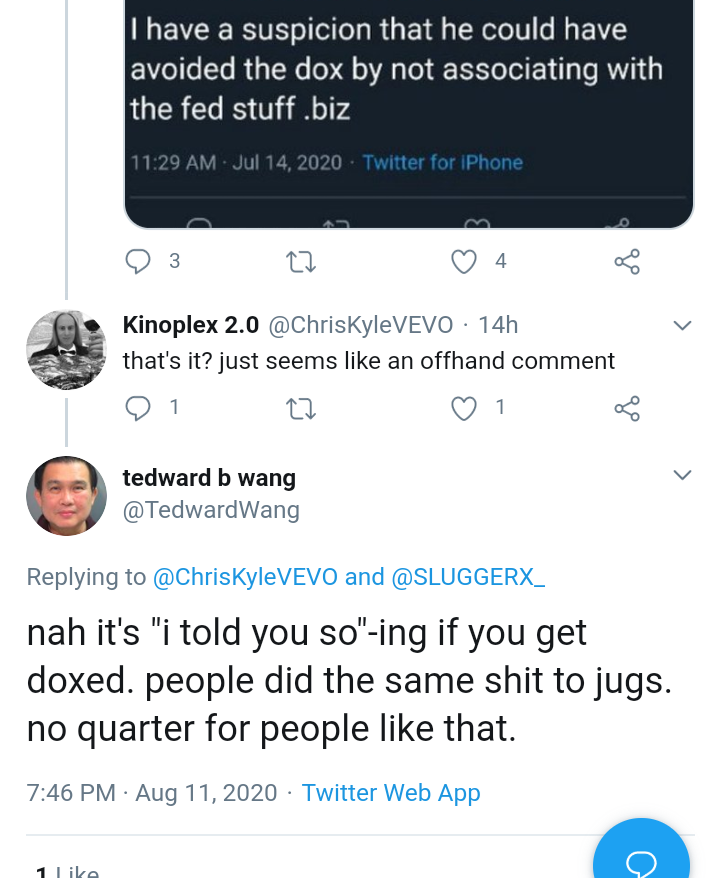Retweet Kinoplex 2.0's offhand comment tweet
The height and width of the screenshot is (878, 706).
click(x=301, y=408)
